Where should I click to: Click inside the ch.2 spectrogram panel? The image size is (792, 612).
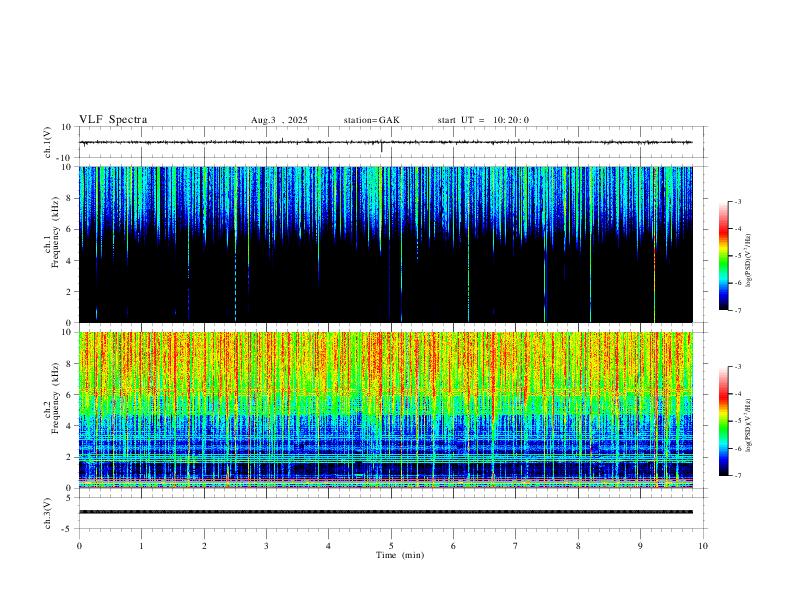[386, 410]
